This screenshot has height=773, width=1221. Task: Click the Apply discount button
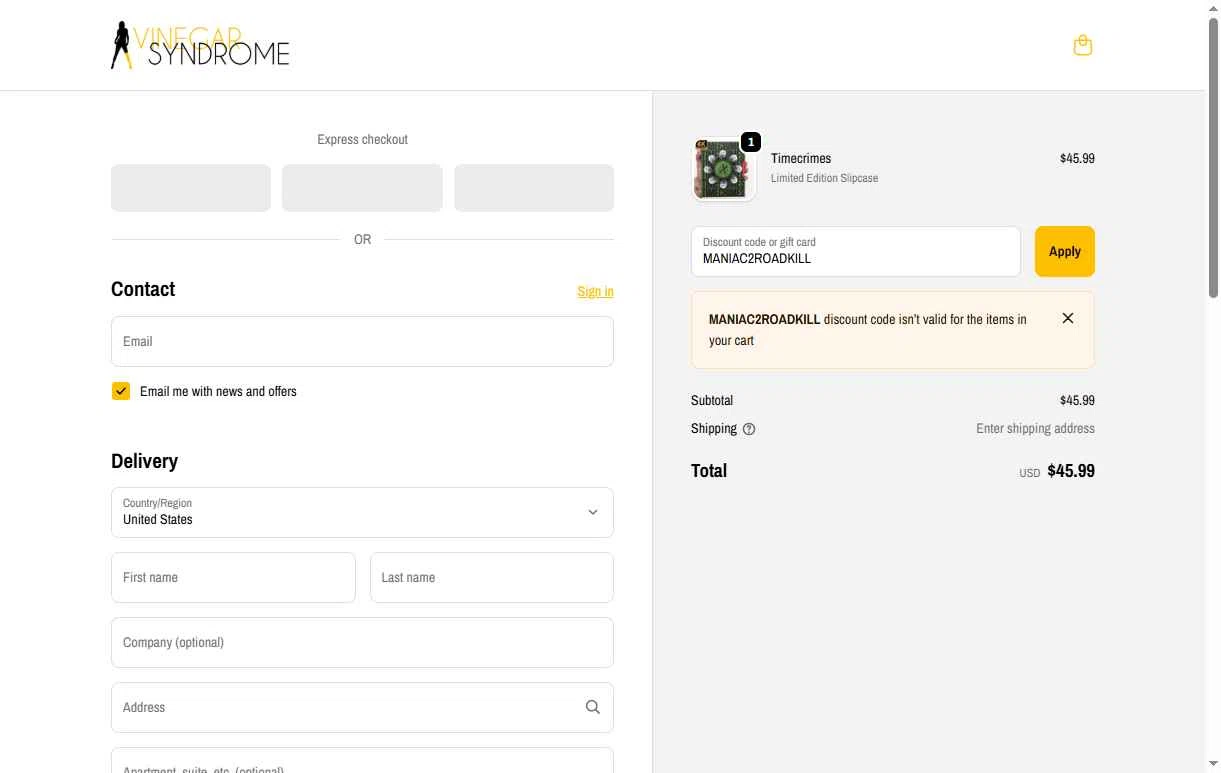[1065, 251]
